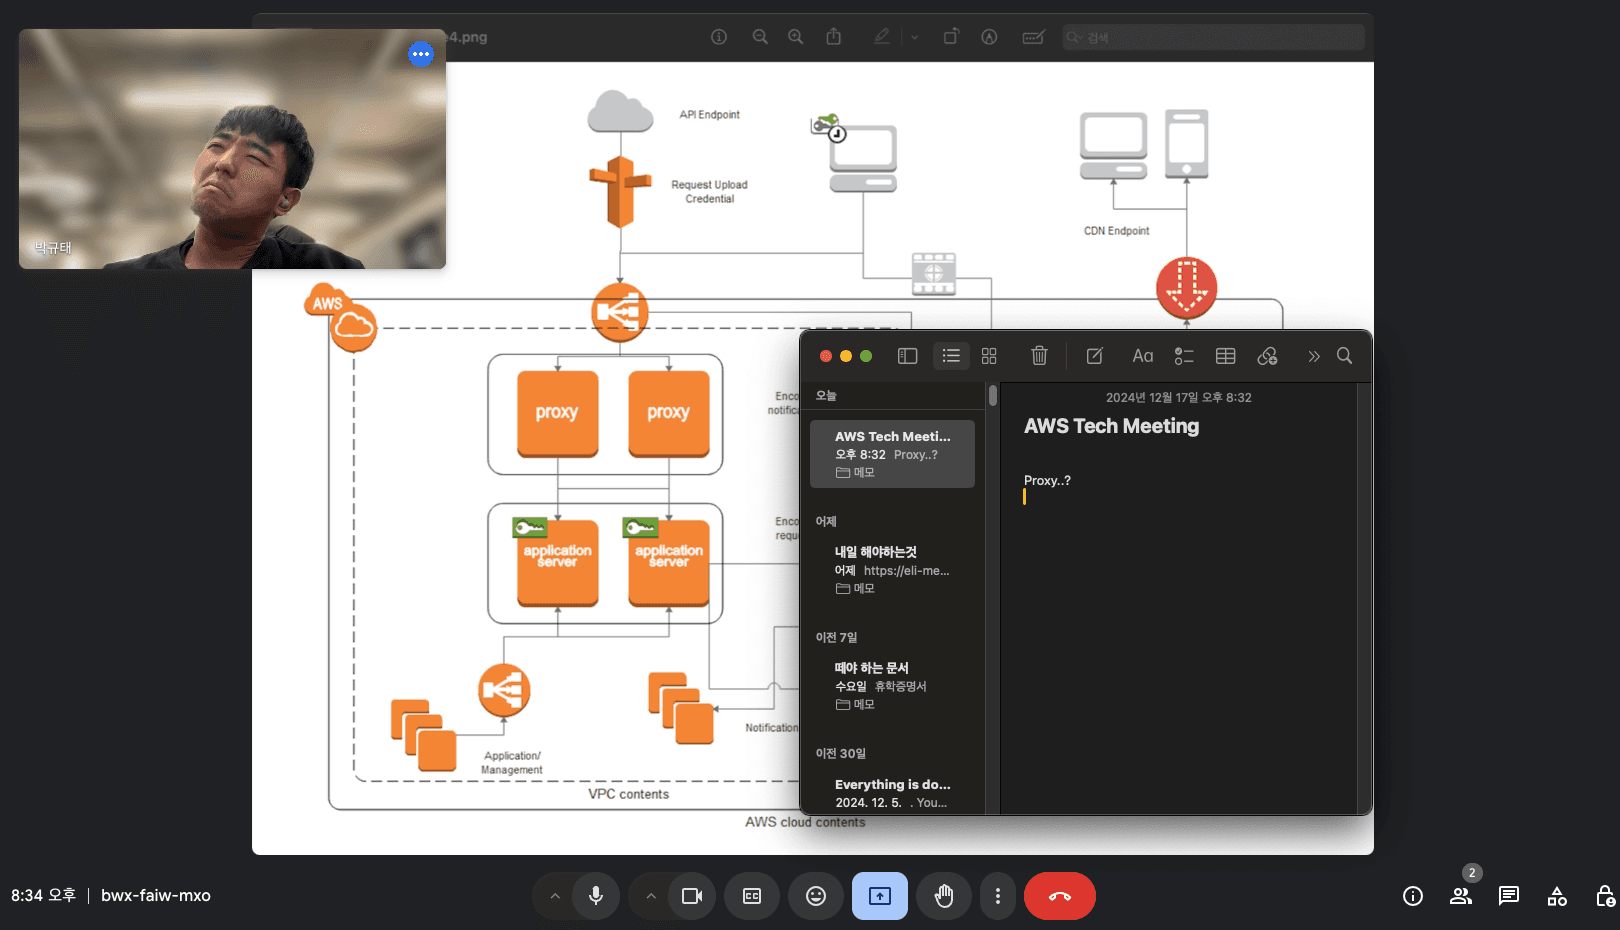The image size is (1620, 930).
Task: Show Preview markup toolbar
Action: point(989,37)
